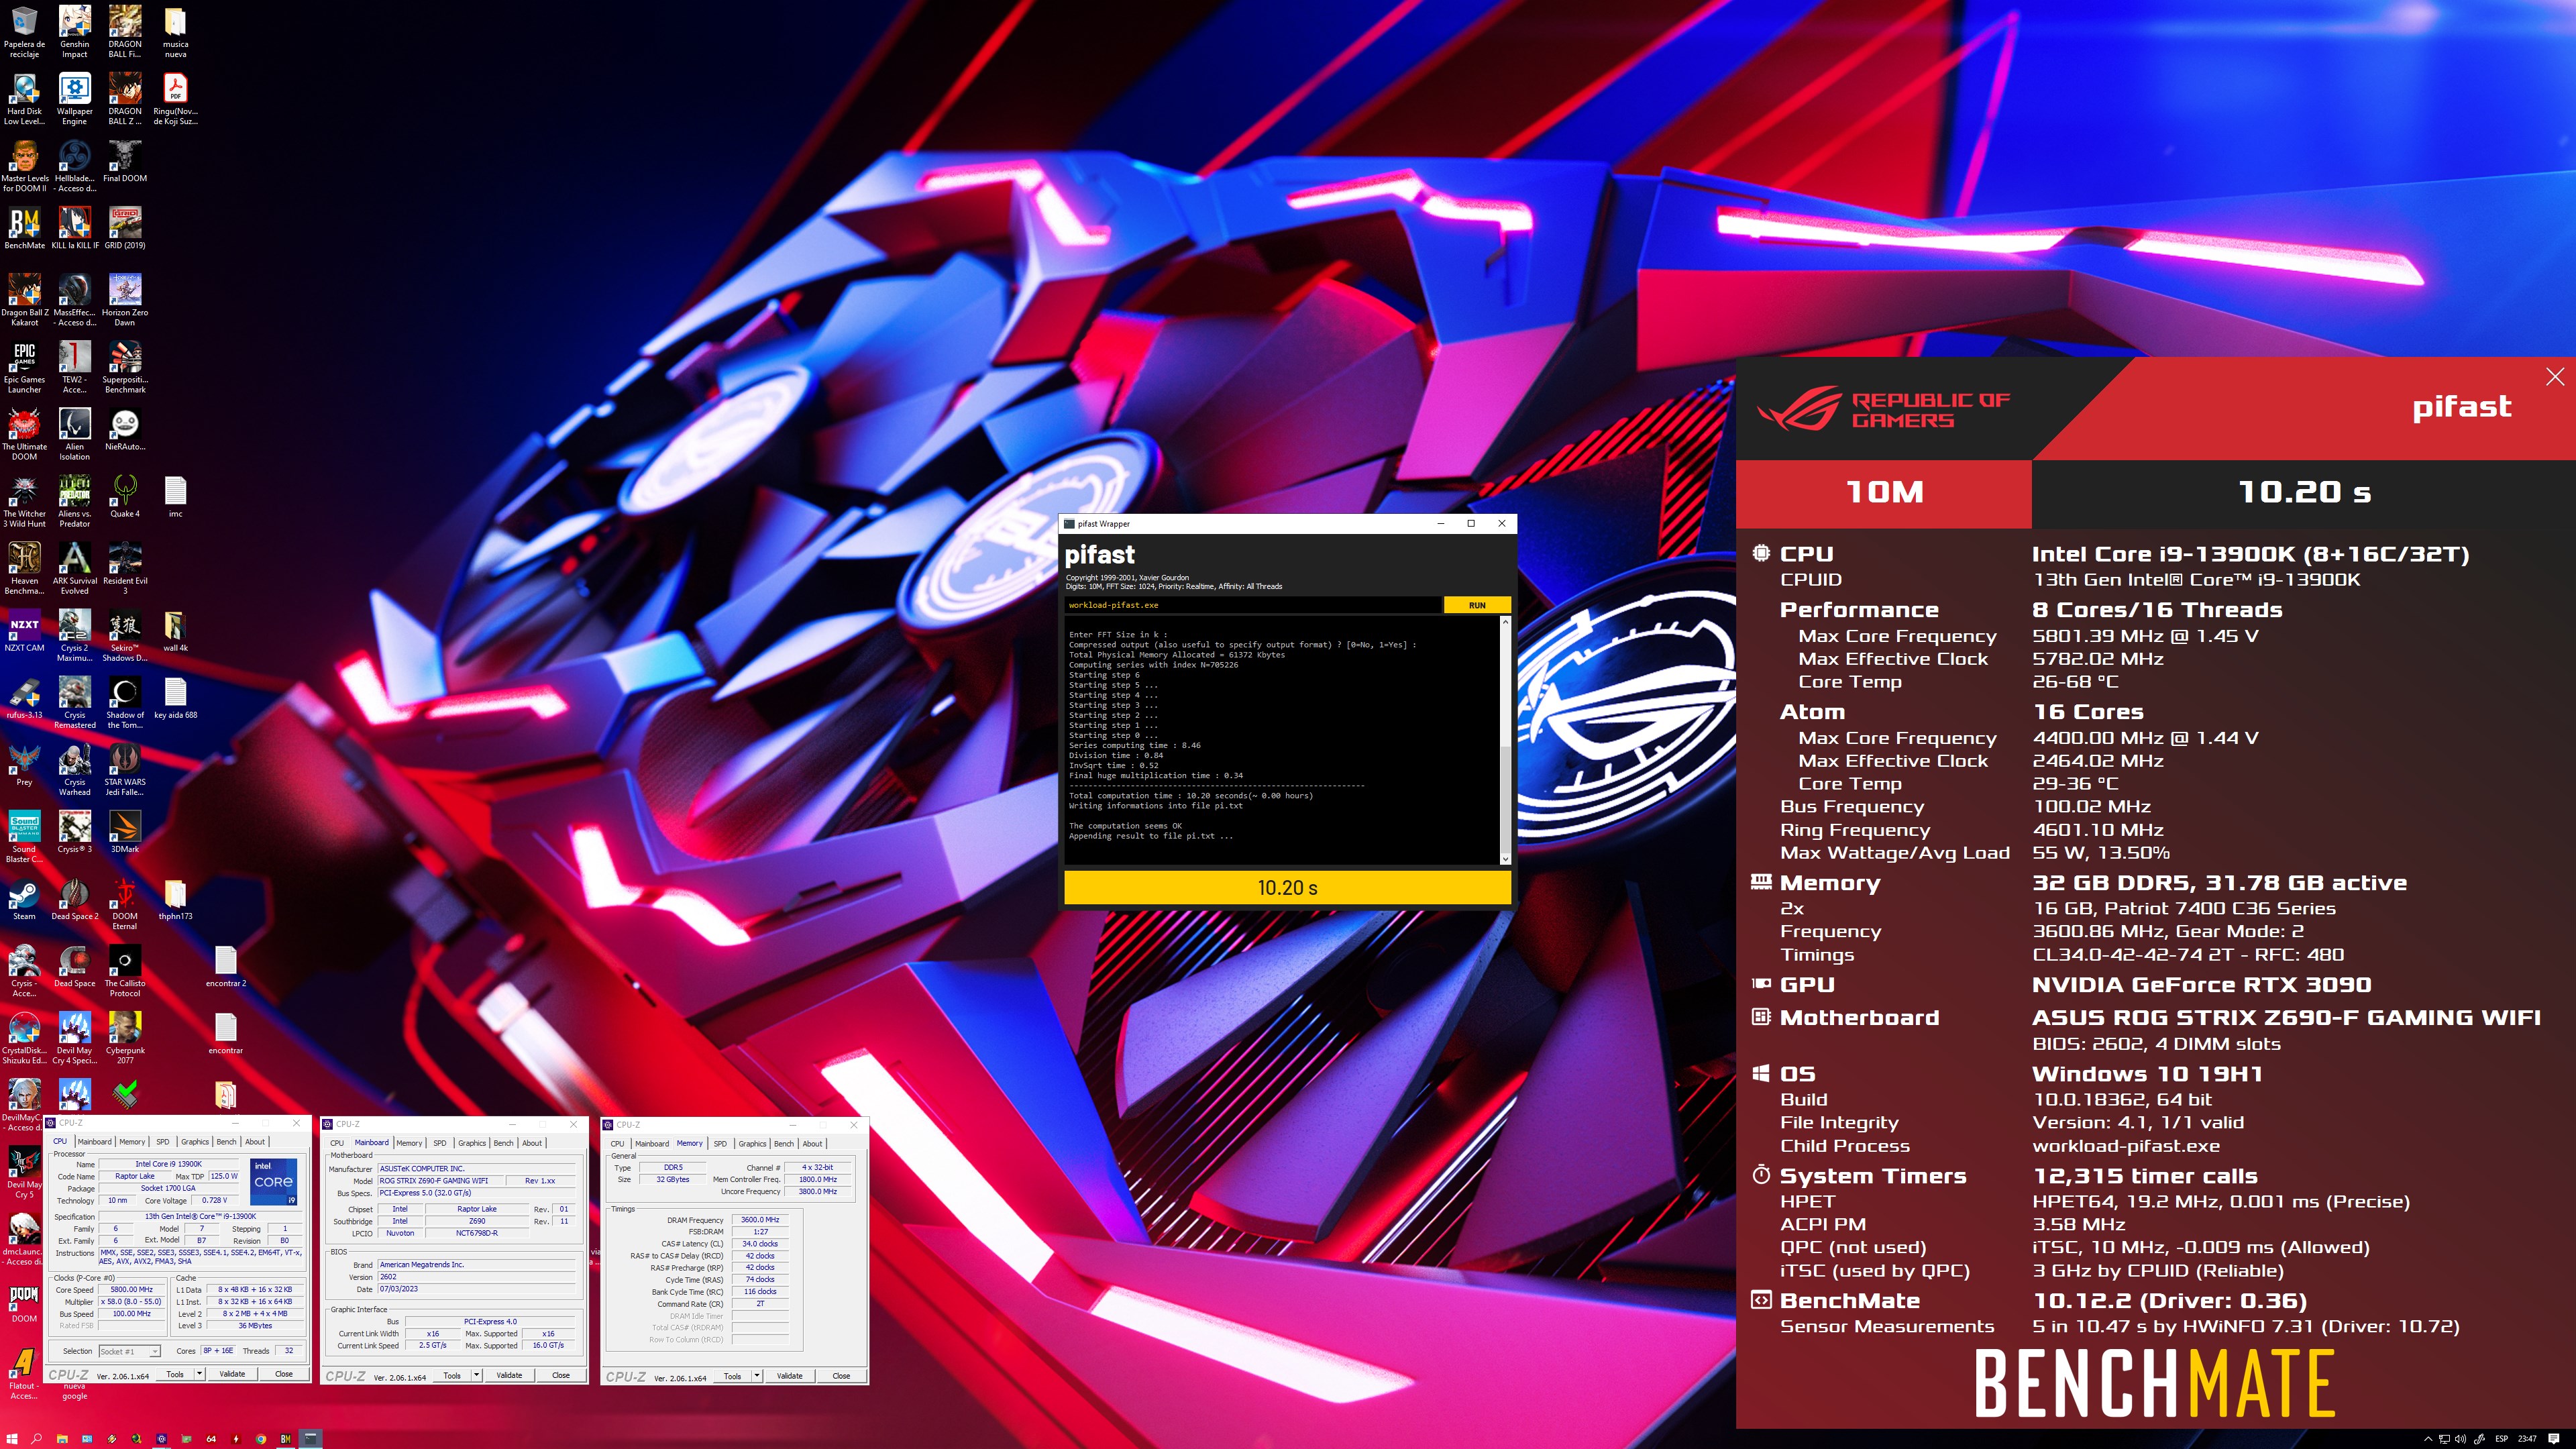Screen dimensions: 2576x1449
Task: Open the Ringu PDF file icon
Action: [x=175, y=99]
